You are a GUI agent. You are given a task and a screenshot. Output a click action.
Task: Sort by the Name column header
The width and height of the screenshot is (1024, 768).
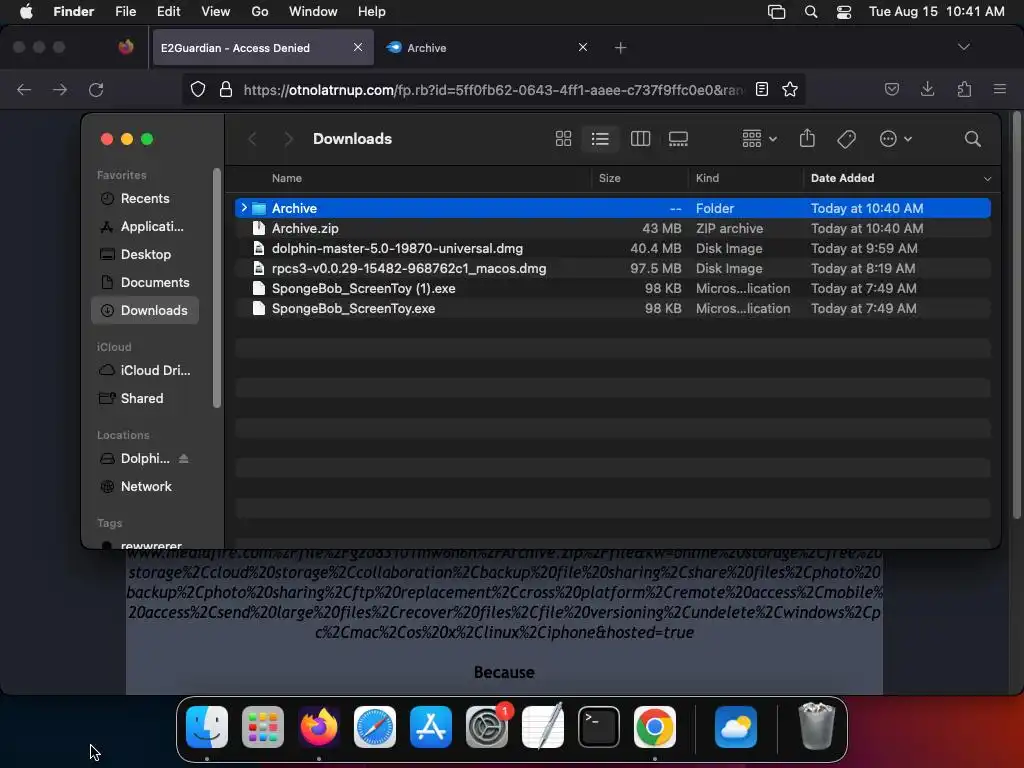click(x=287, y=178)
